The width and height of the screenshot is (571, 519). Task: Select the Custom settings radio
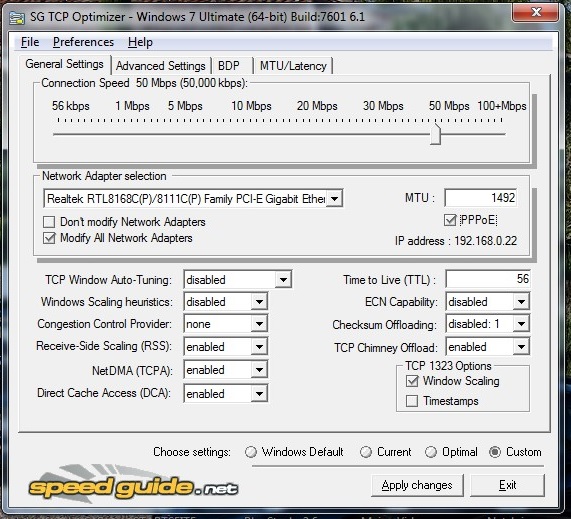495,452
